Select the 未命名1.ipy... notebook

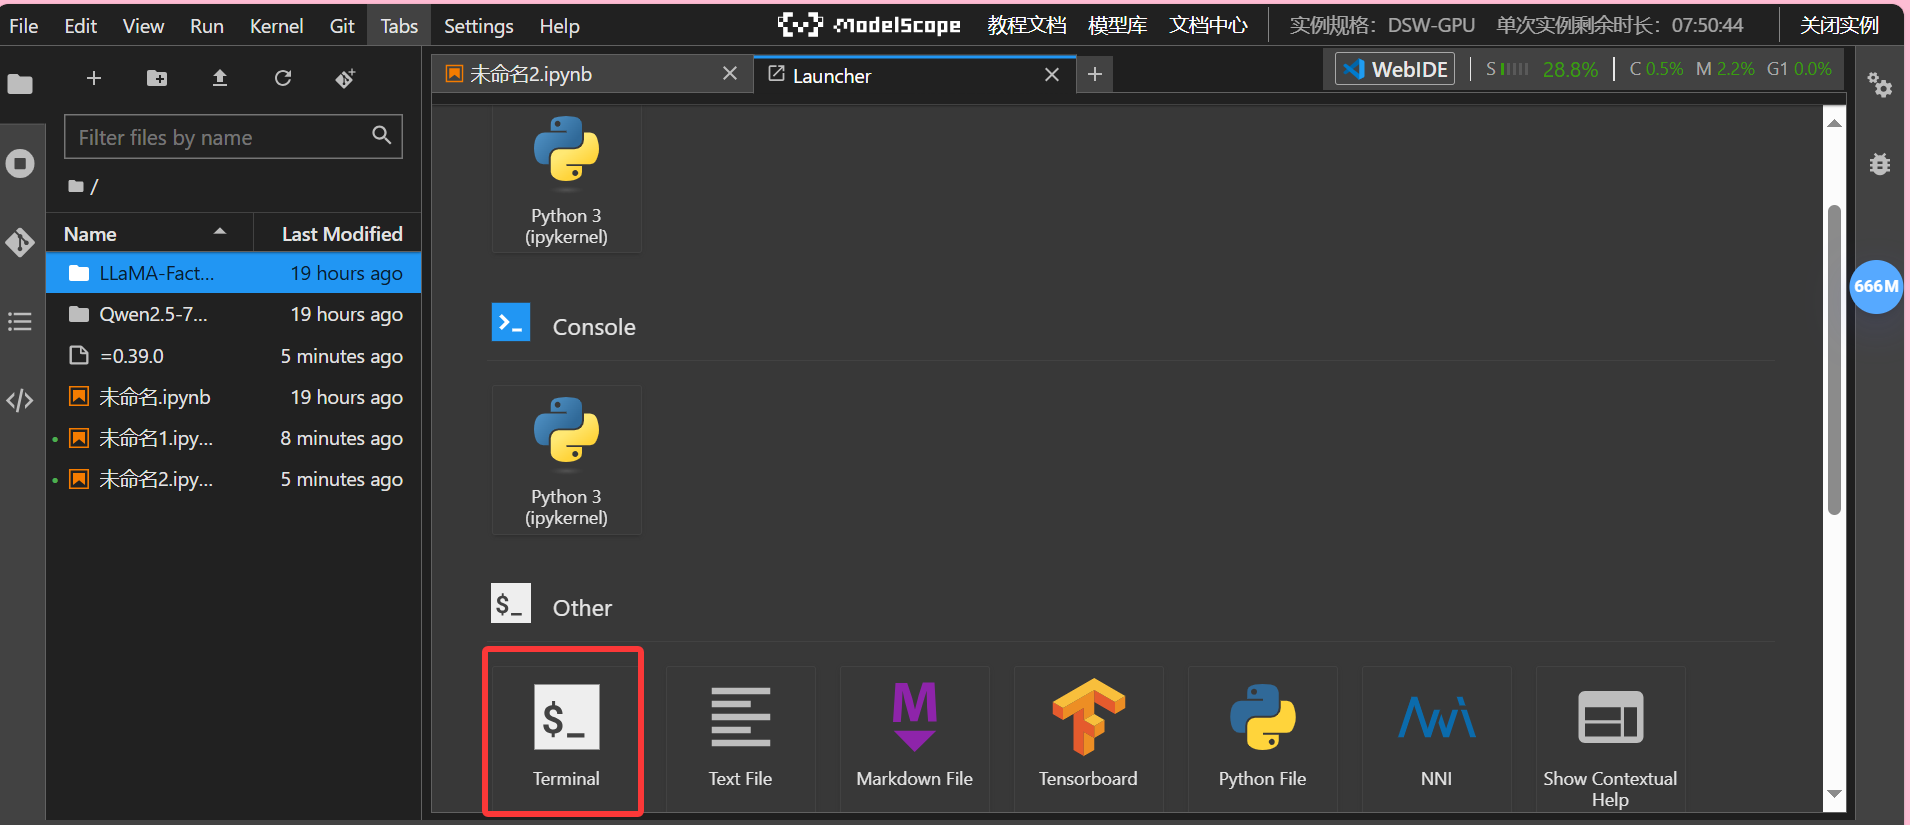pos(233,438)
